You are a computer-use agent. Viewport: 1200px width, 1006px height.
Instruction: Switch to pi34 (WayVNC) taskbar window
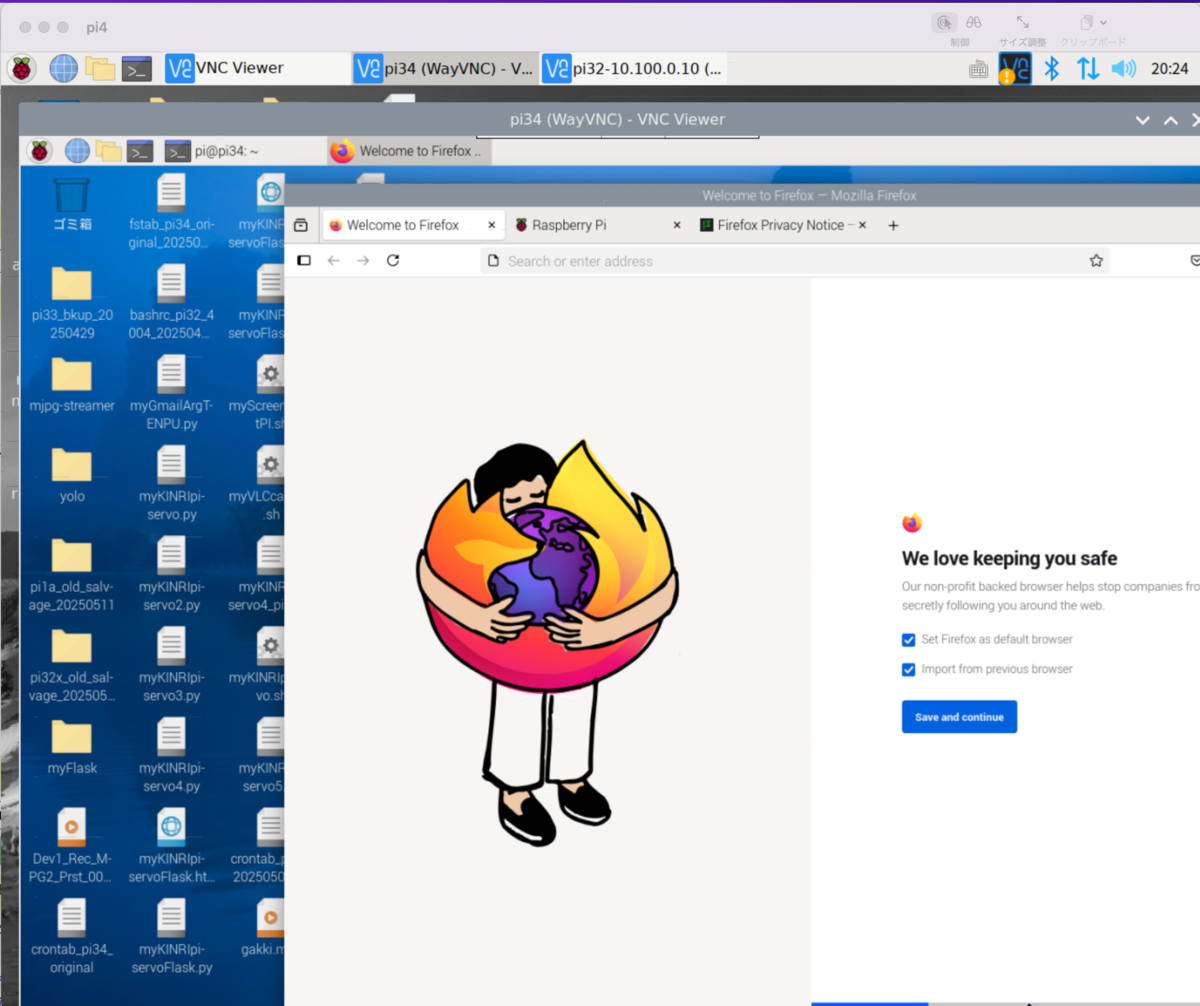(x=445, y=68)
